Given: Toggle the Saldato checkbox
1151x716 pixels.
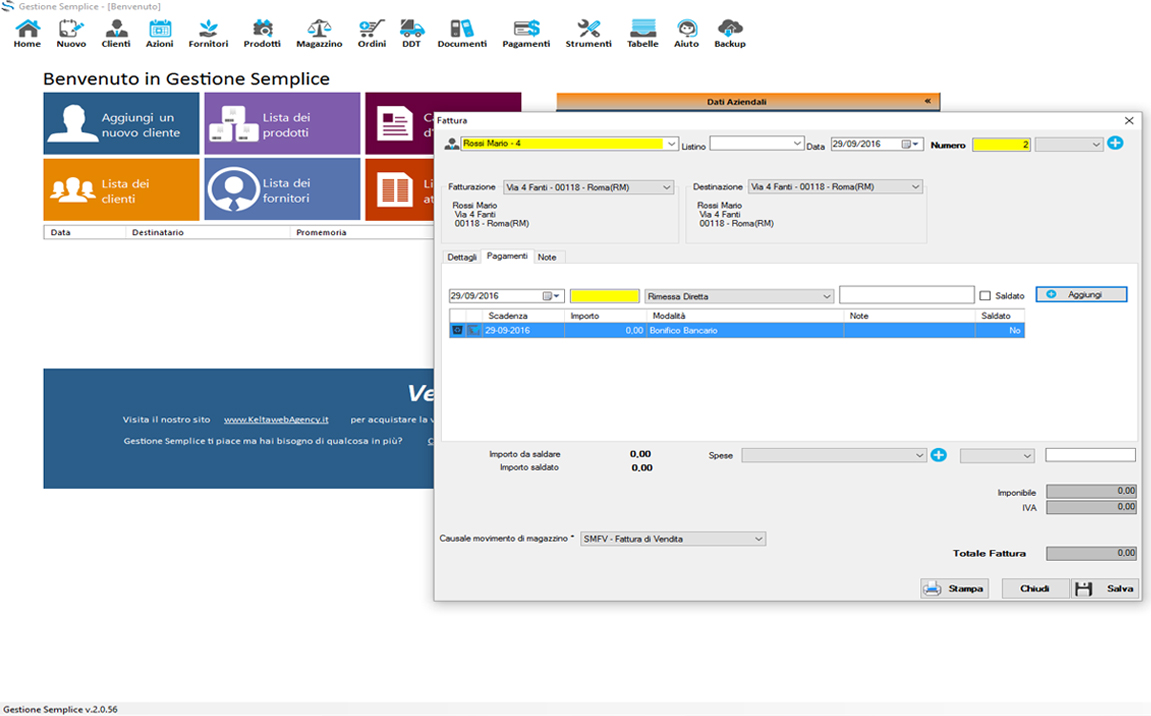Looking at the screenshot, I should 985,296.
